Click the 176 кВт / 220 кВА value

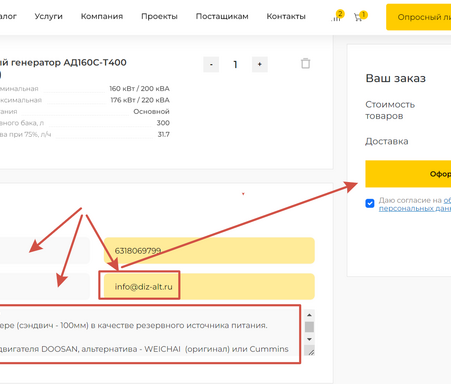(140, 100)
